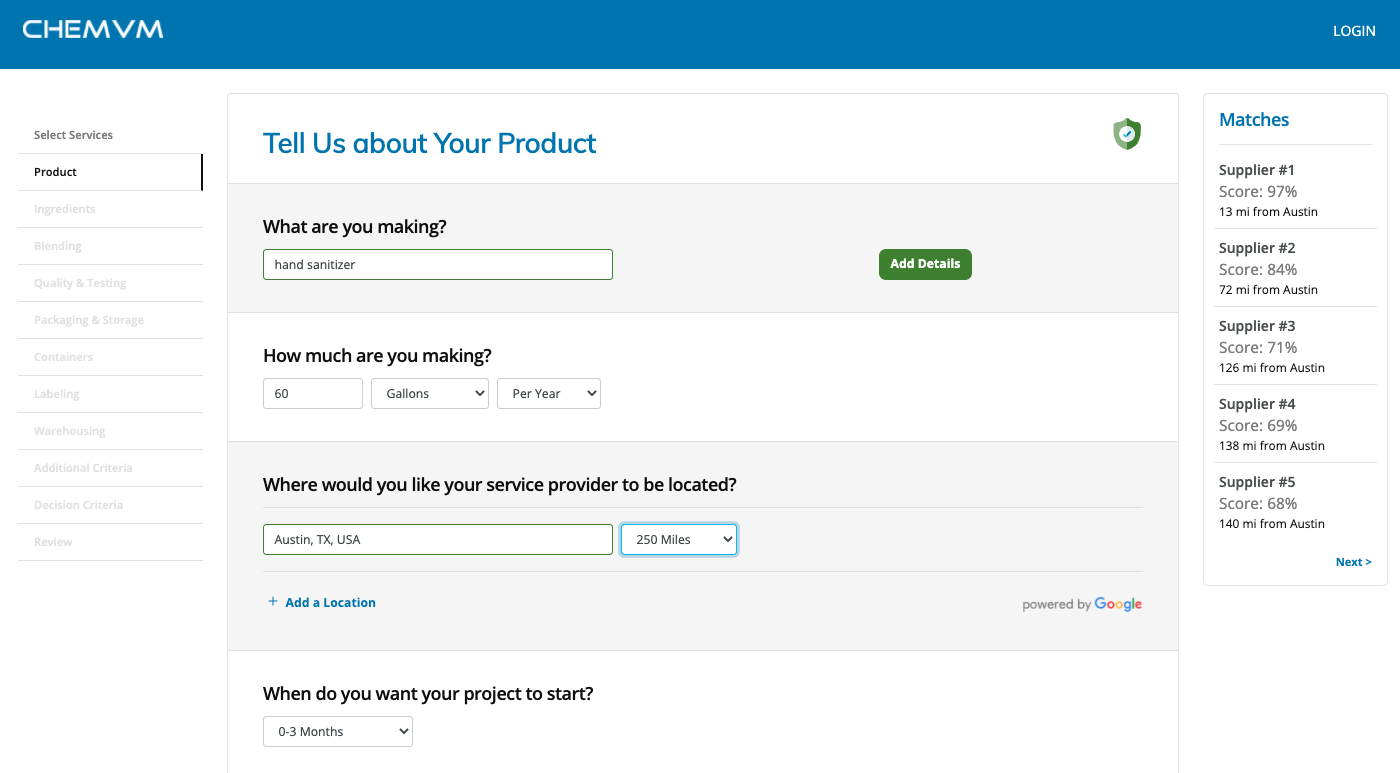
Task: Click the plus icon beside Add a Location
Action: click(x=272, y=602)
